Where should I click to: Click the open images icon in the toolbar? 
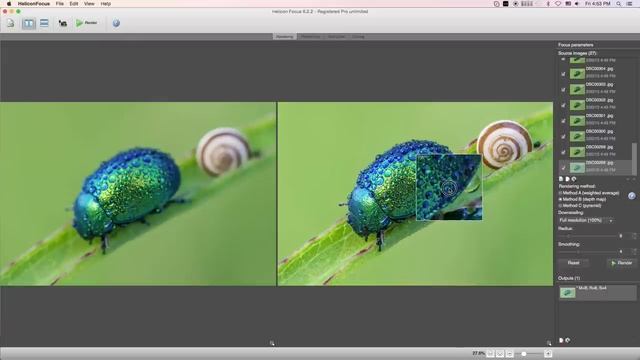click(x=11, y=23)
